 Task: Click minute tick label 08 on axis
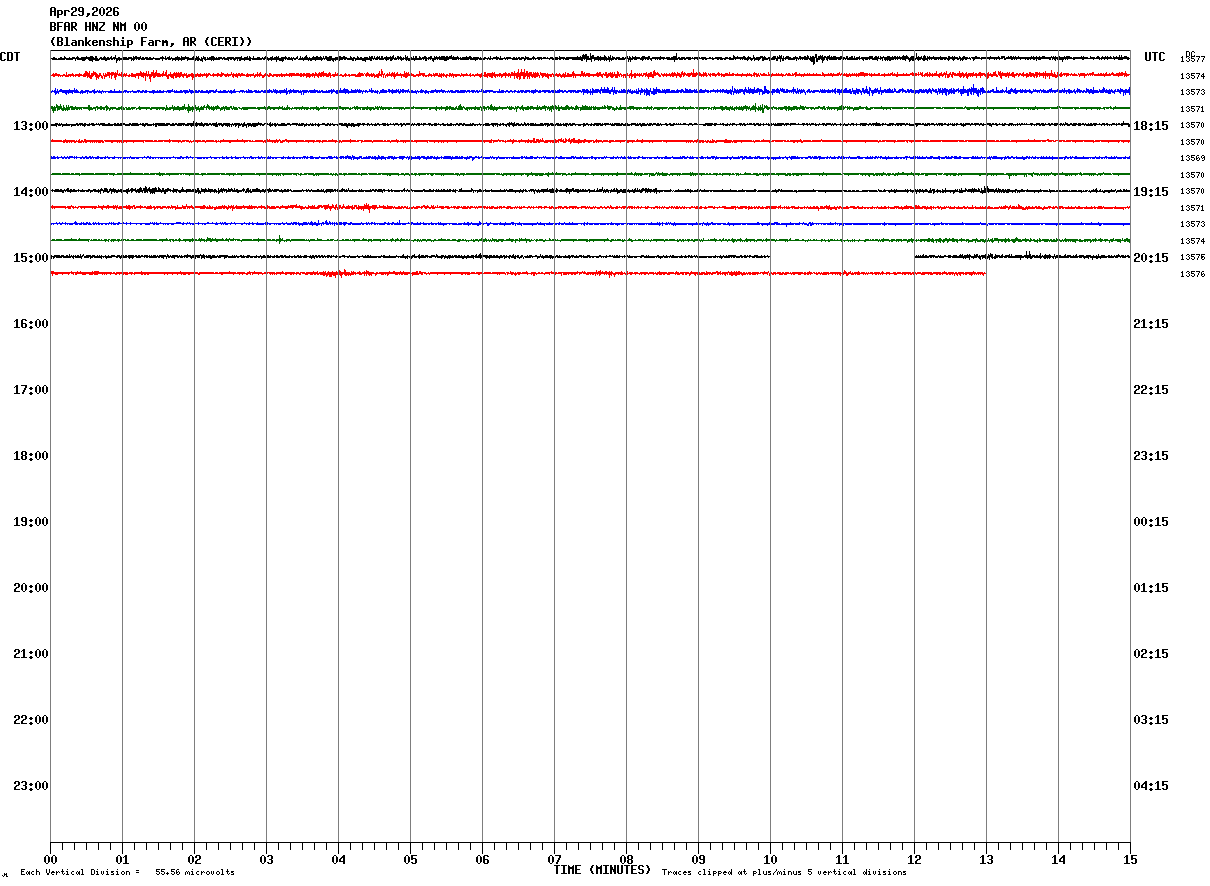pyautogui.click(x=626, y=860)
